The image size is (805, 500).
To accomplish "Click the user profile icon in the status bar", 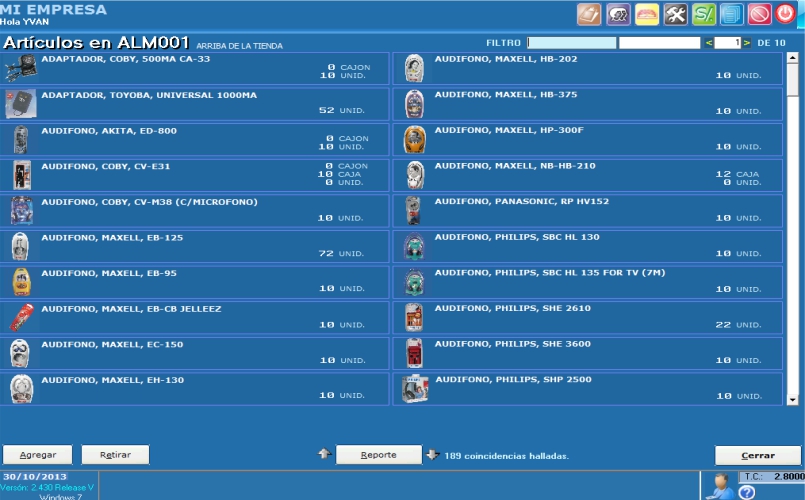I will coord(717,486).
